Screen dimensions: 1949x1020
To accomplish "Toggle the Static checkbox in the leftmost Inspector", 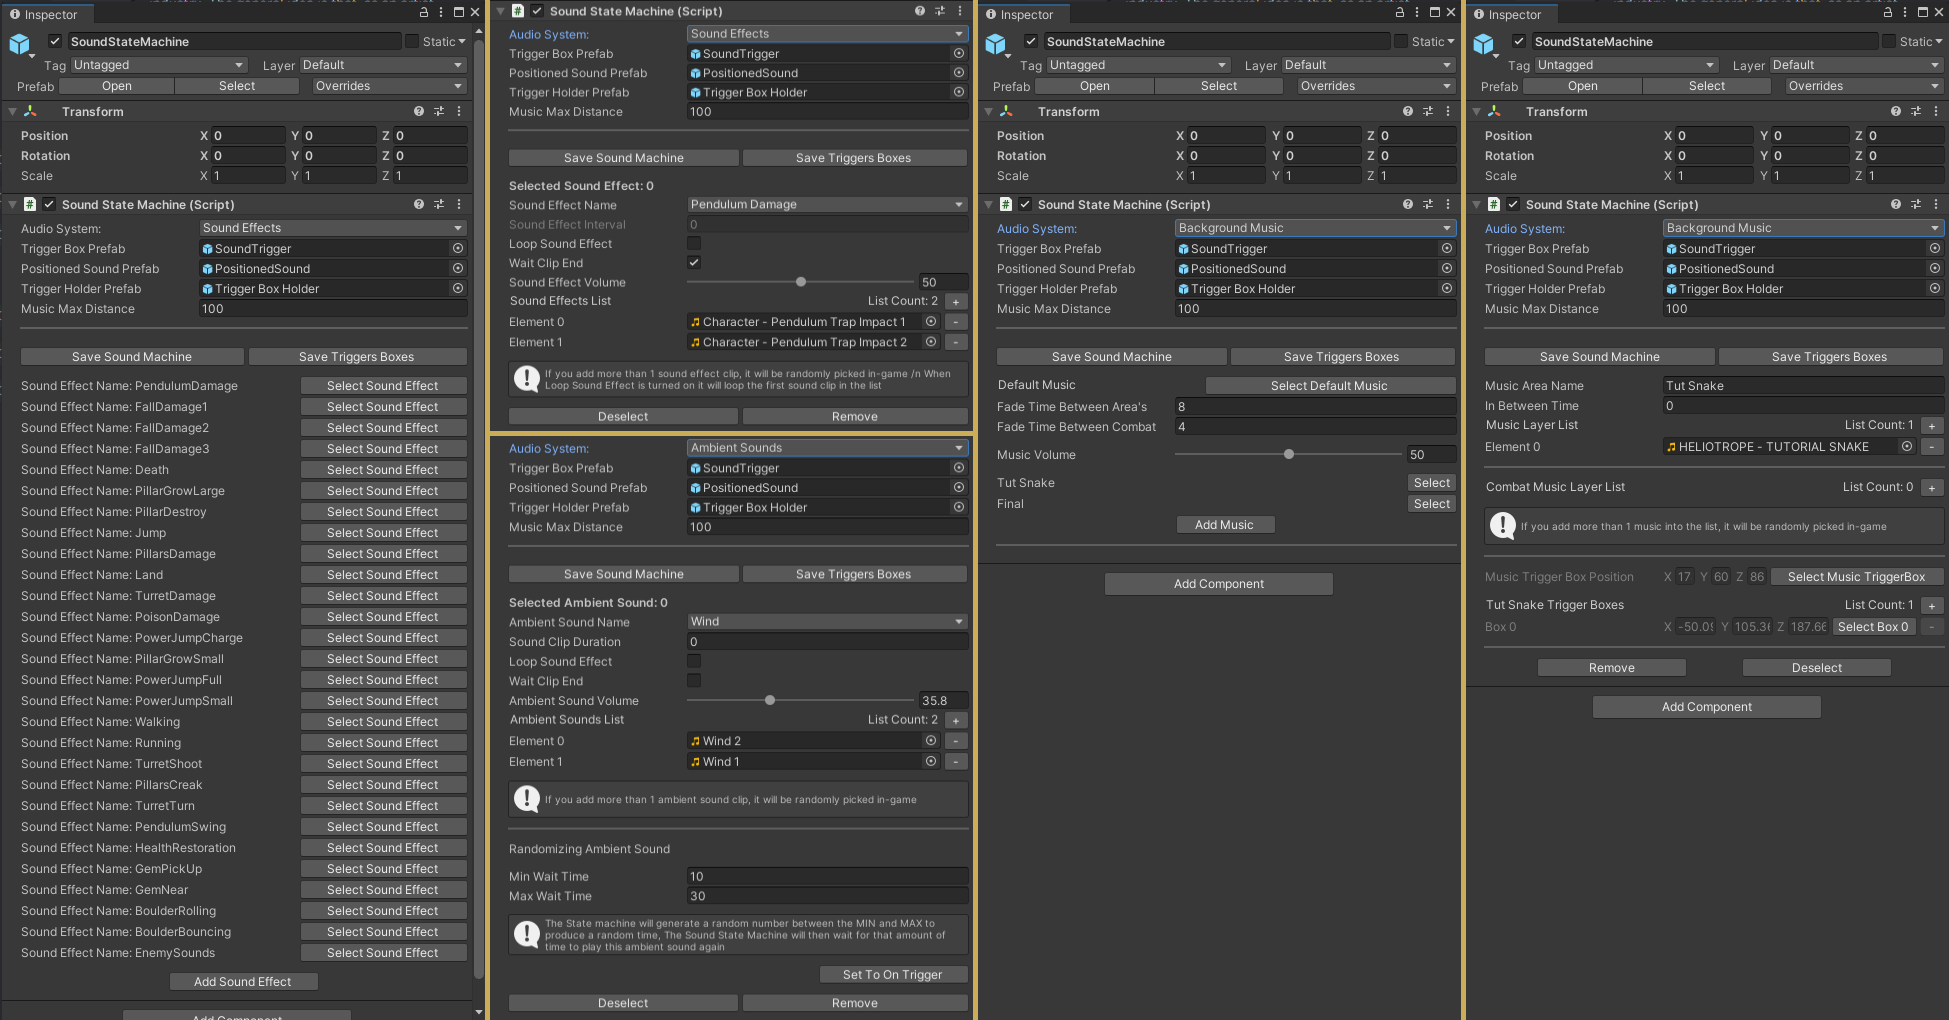I will coord(412,41).
